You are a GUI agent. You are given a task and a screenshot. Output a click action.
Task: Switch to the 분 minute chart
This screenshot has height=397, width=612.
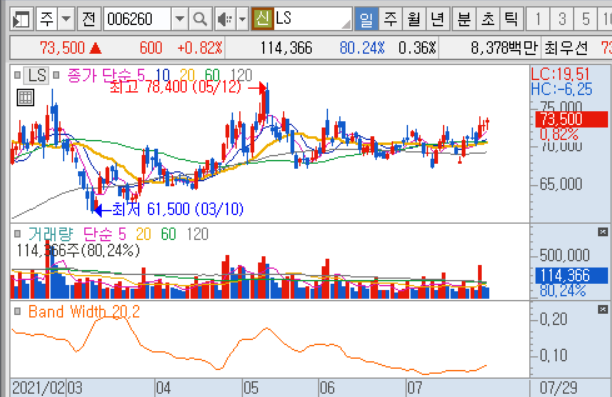[x=464, y=19]
